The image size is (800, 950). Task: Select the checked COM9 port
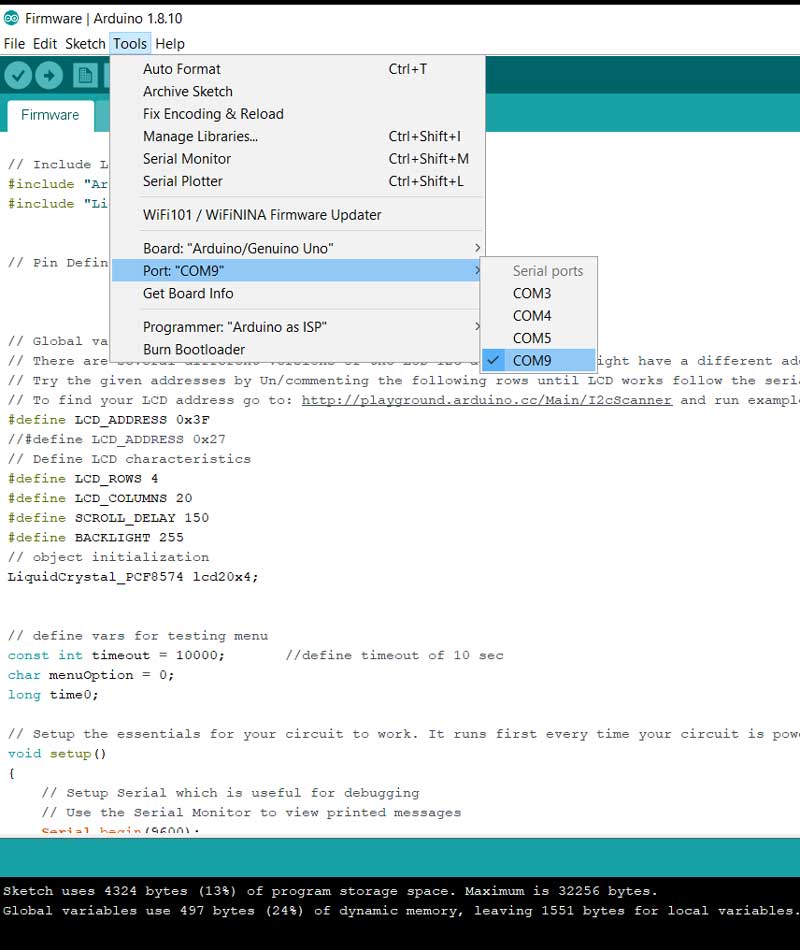tap(539, 360)
